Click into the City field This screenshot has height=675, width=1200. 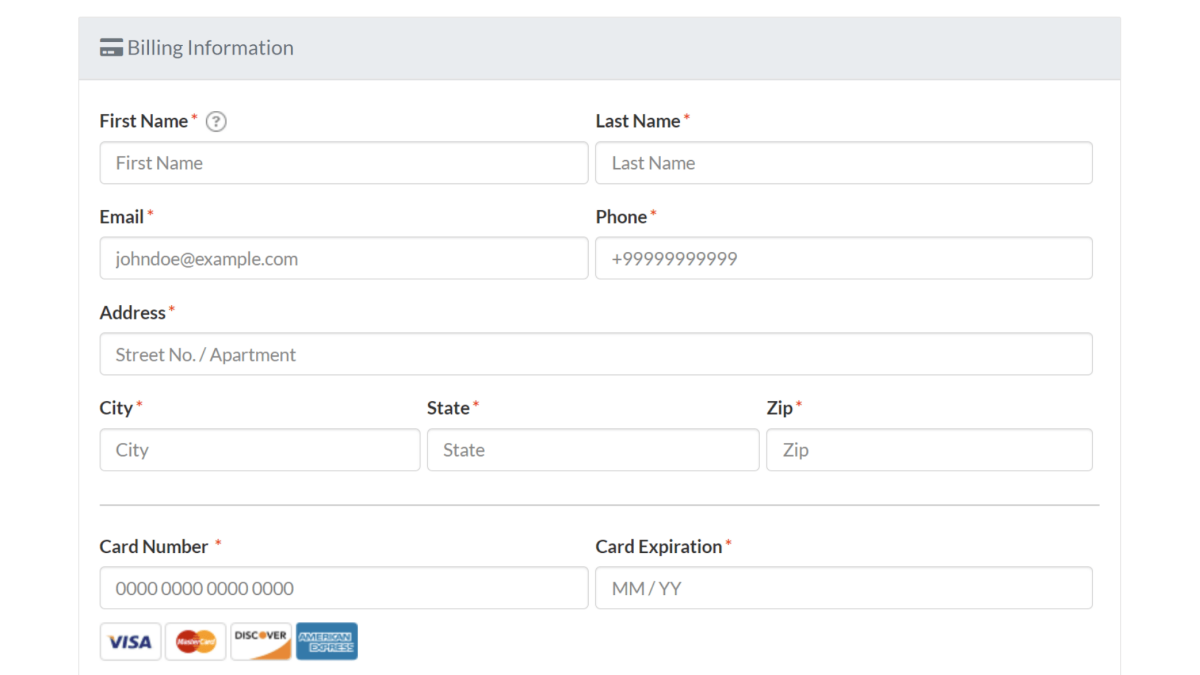259,450
